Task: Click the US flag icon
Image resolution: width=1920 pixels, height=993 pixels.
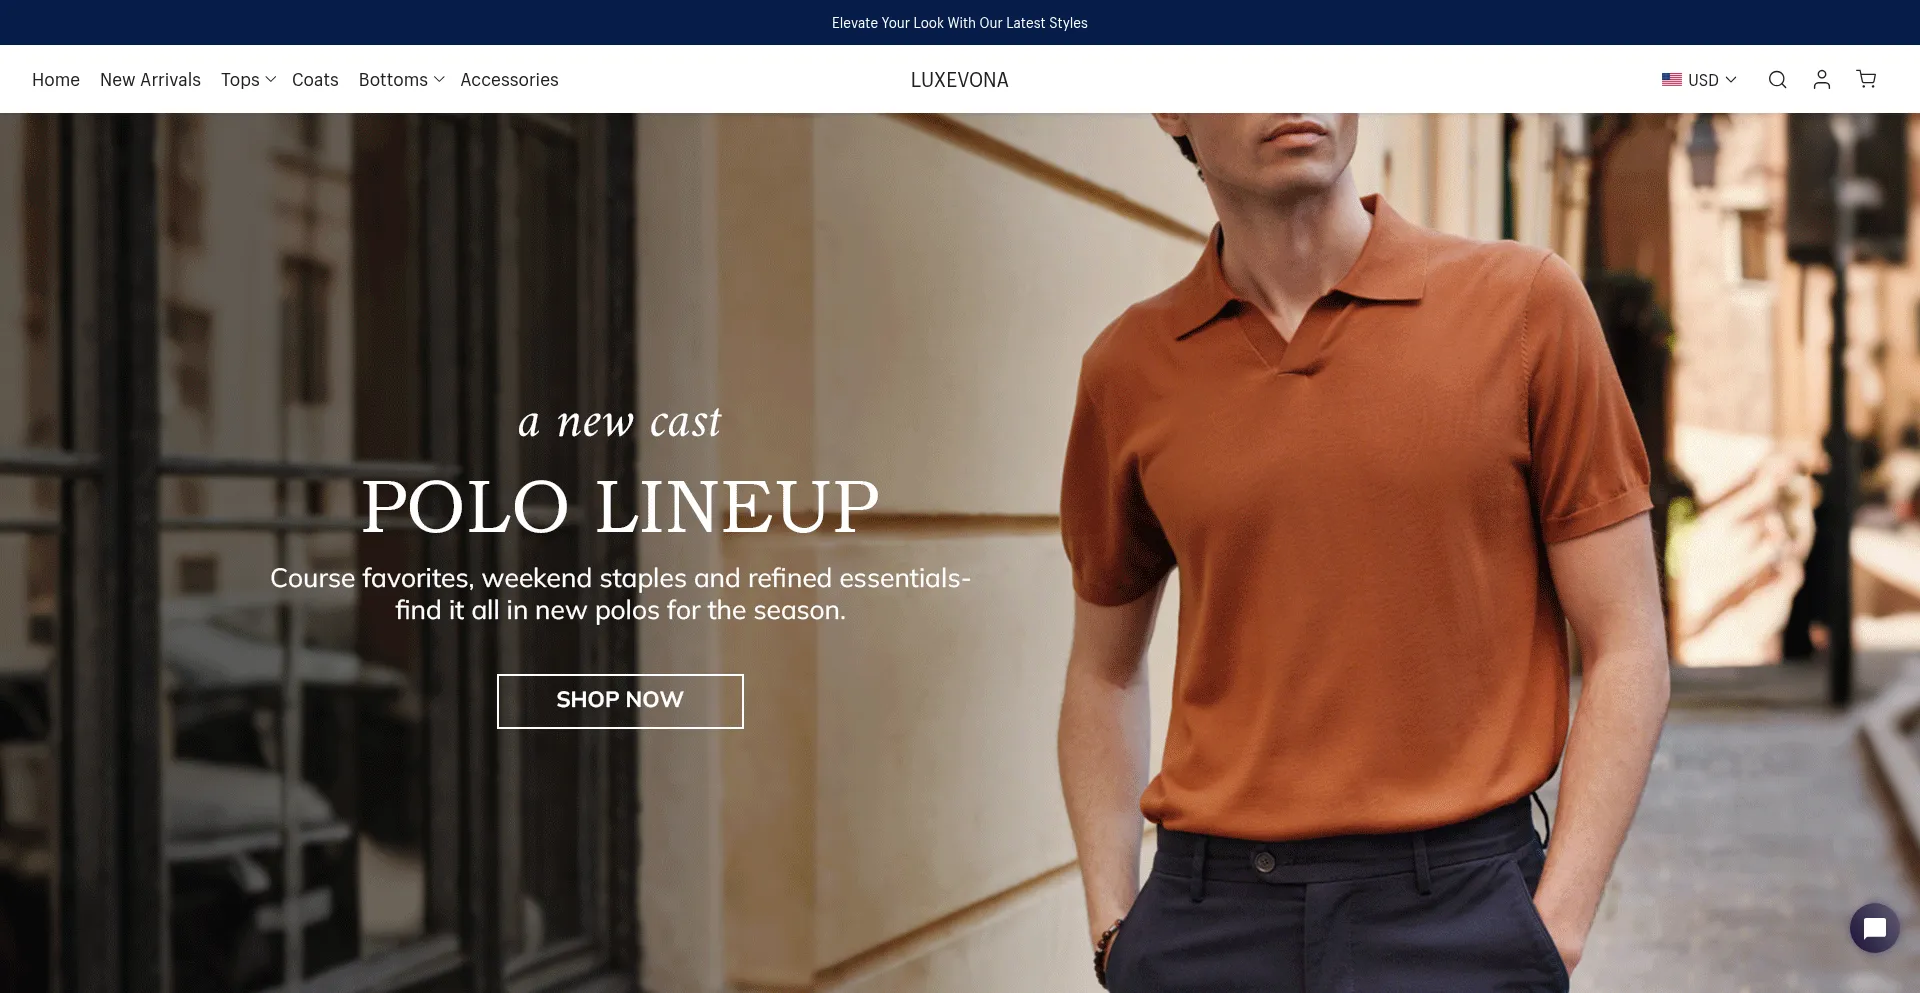Action: click(1672, 80)
